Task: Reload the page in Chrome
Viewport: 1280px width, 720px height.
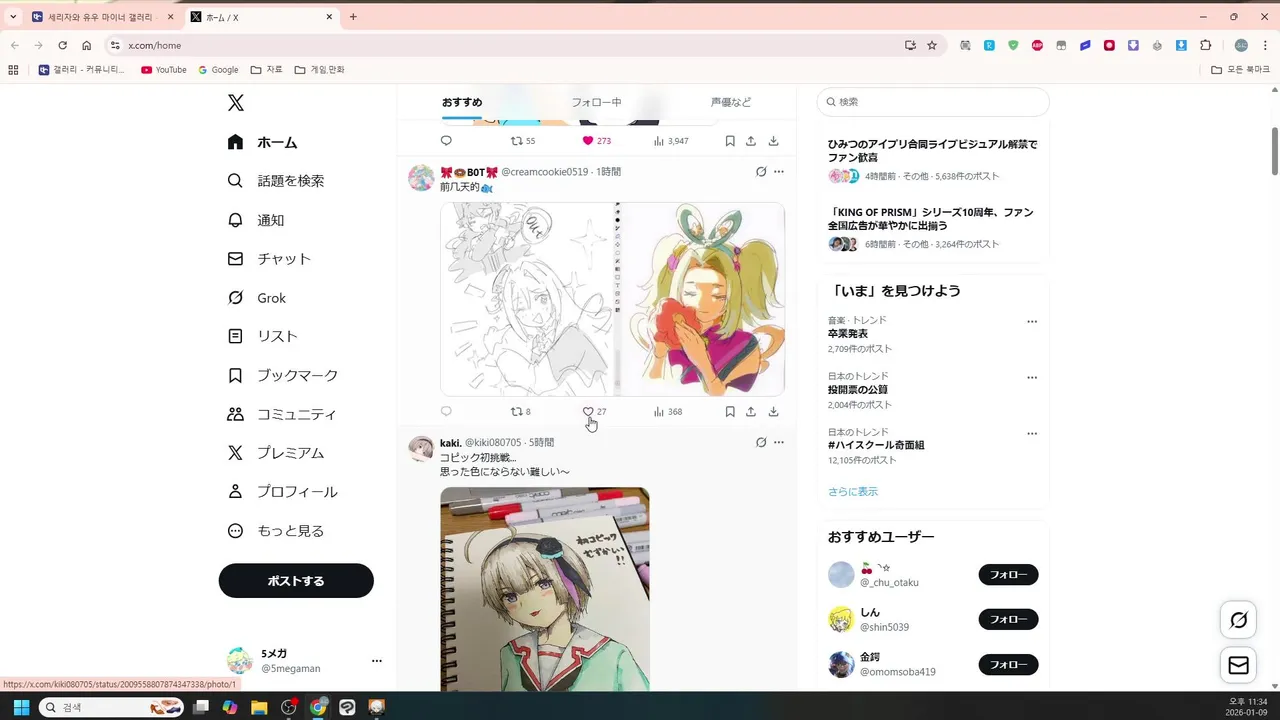Action: coord(62,45)
